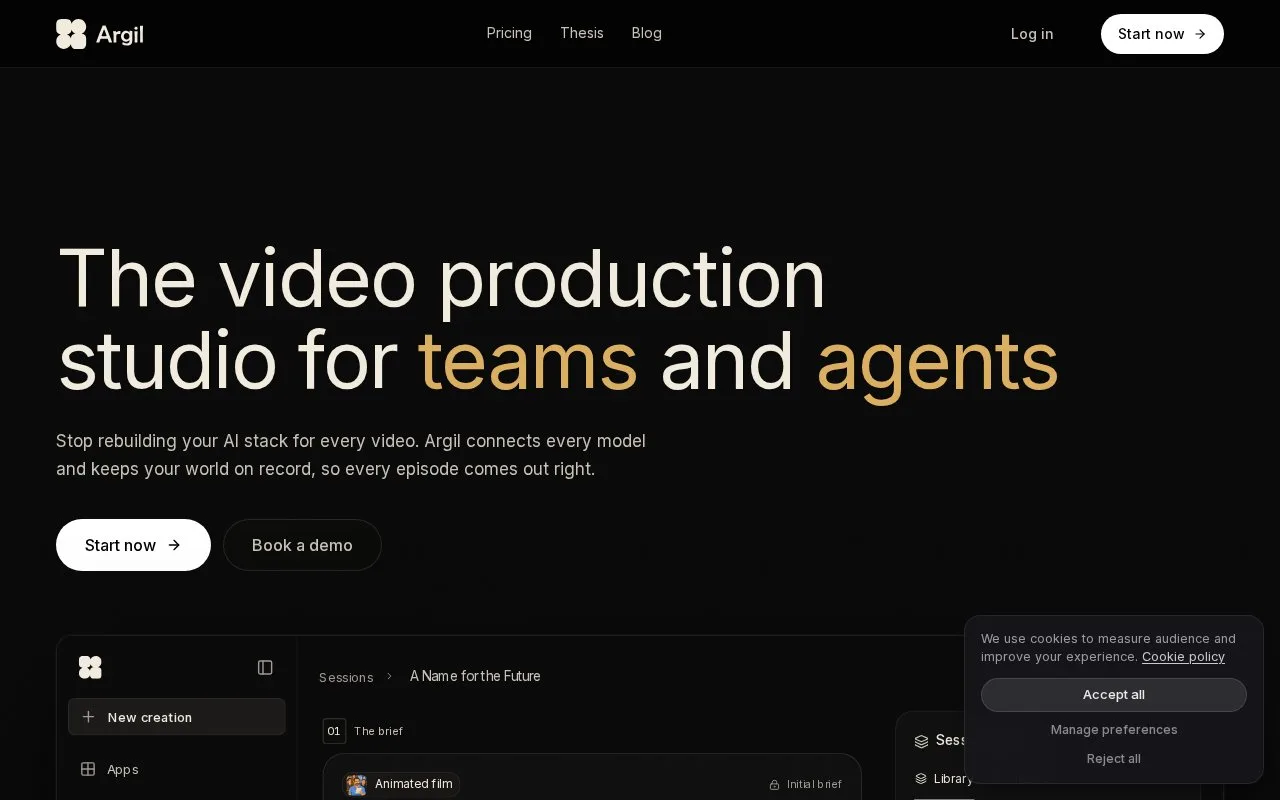The width and height of the screenshot is (1280, 800).
Task: Click the Sessions breadcrumb
Action: tap(346, 677)
